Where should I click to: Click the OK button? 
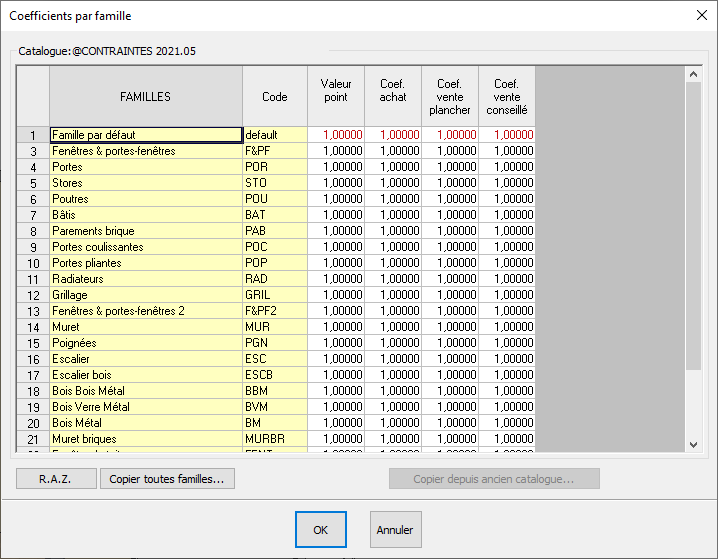tap(320, 530)
